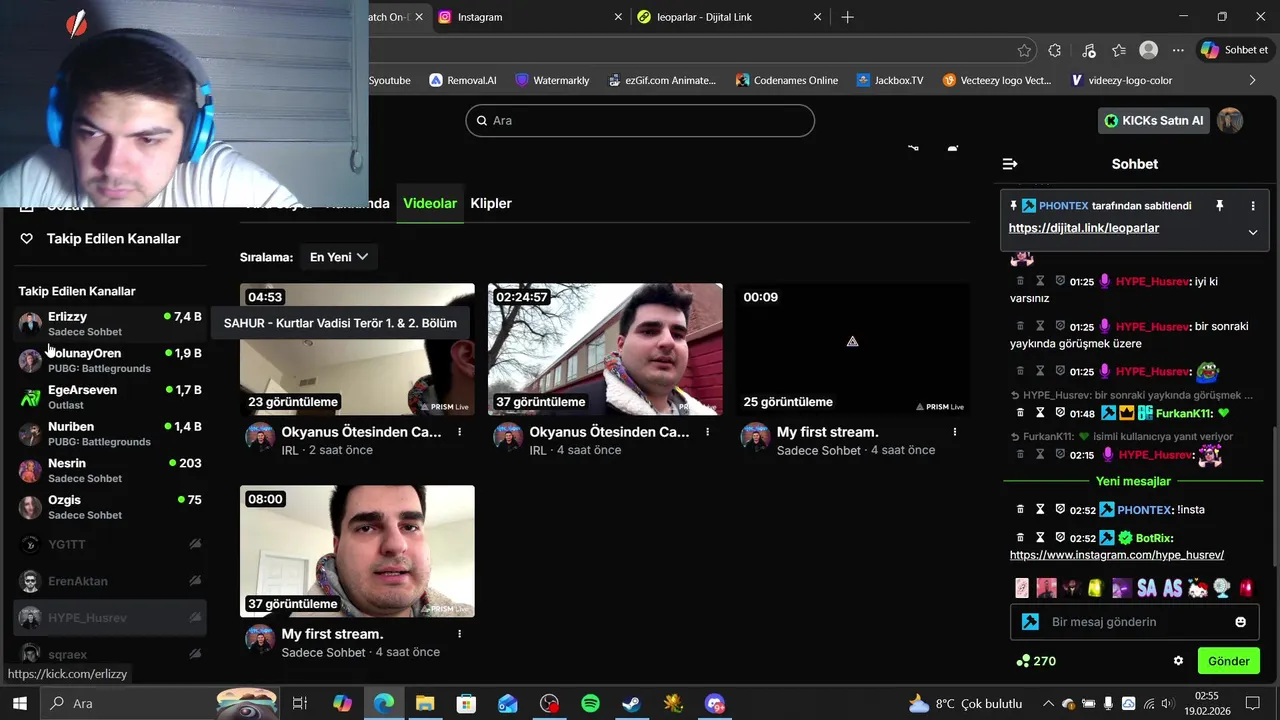Open browser extensions icon
Screen dimensions: 1280x720
pyautogui.click(x=1054, y=50)
